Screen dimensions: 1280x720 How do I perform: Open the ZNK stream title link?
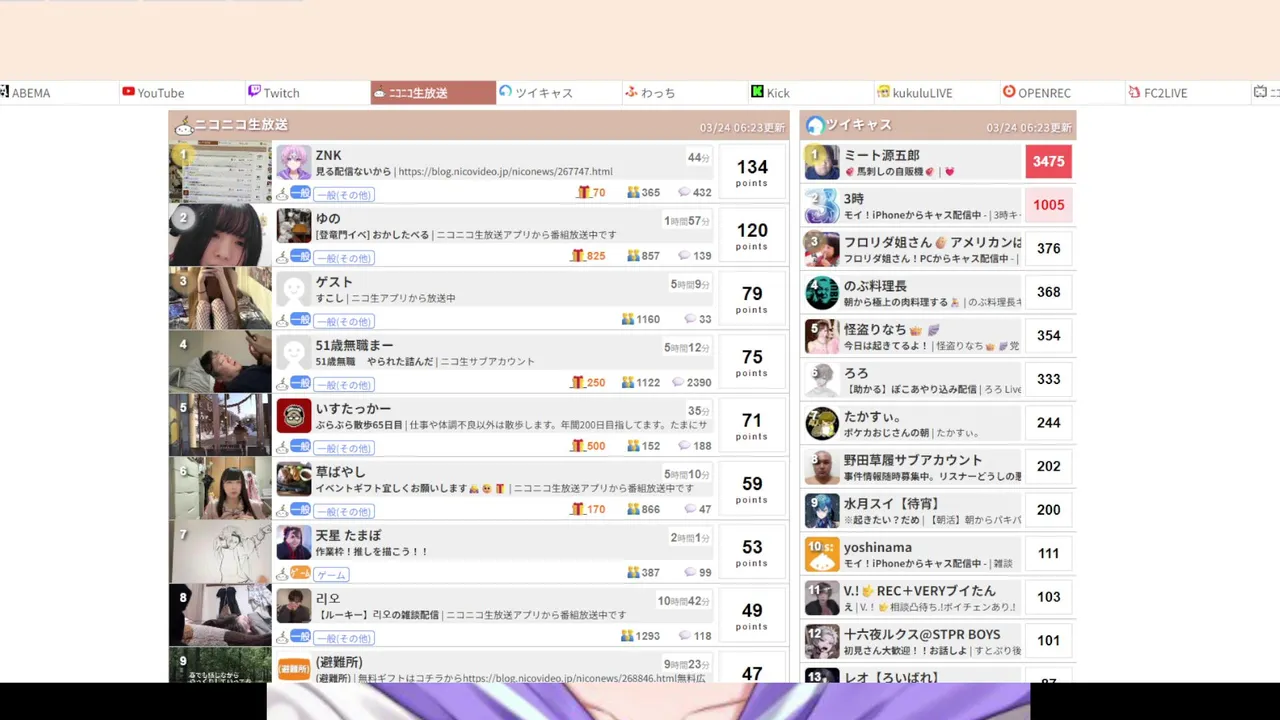464,171
